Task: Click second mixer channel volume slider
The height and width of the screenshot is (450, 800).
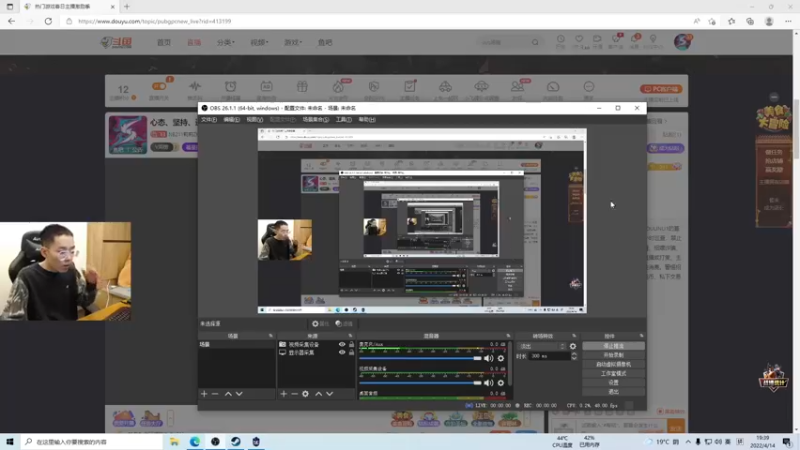Action: click(x=420, y=383)
